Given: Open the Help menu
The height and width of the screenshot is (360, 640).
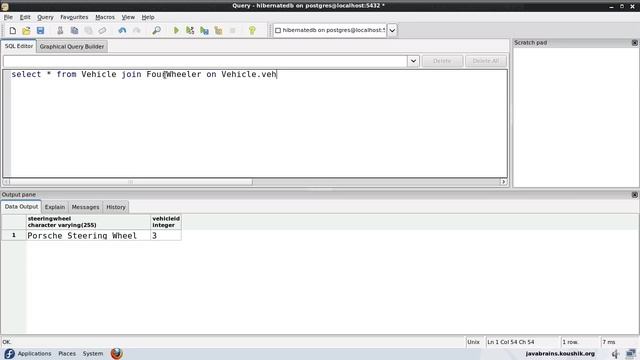Looking at the screenshot, I should pyautogui.click(x=148, y=17).
